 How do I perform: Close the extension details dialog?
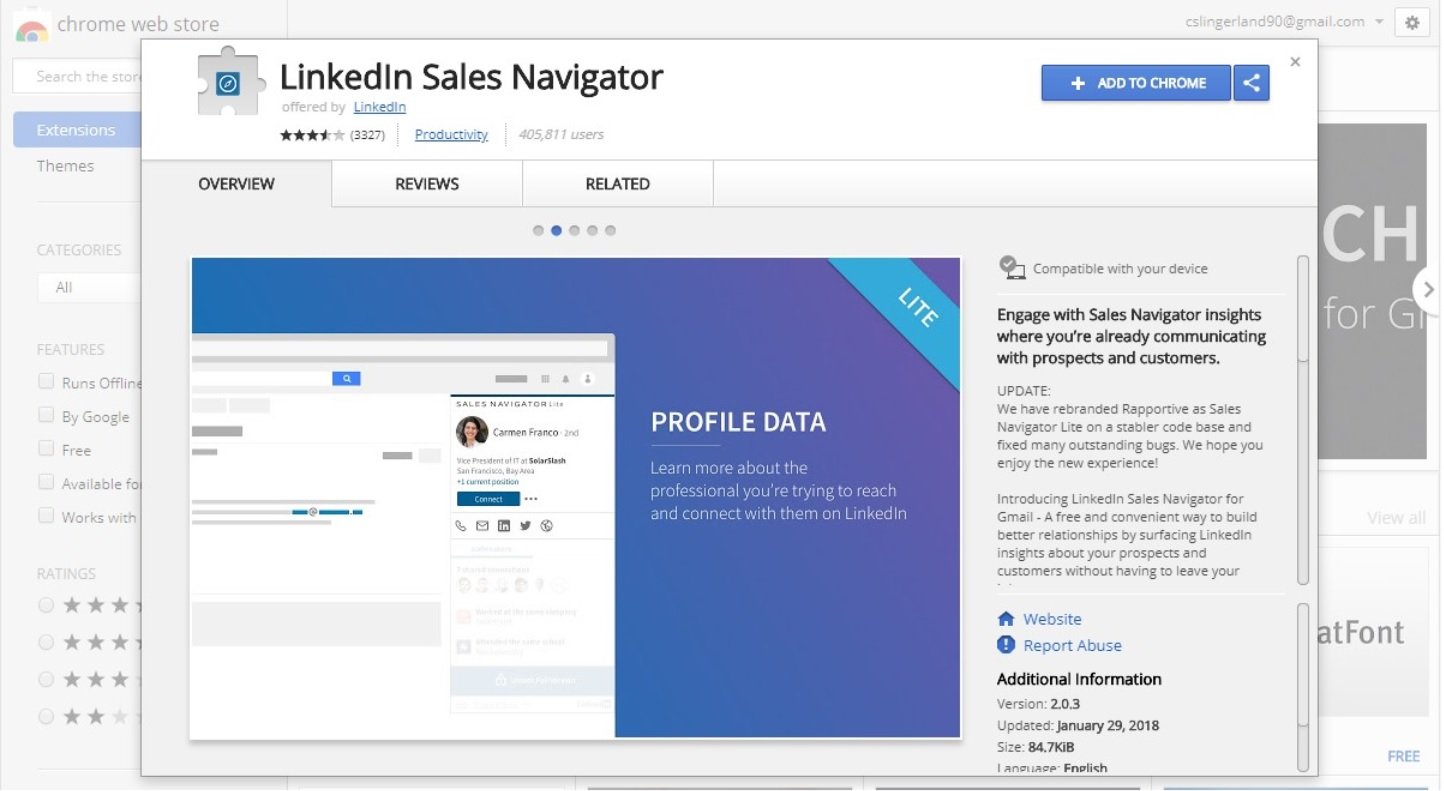tap(1295, 62)
